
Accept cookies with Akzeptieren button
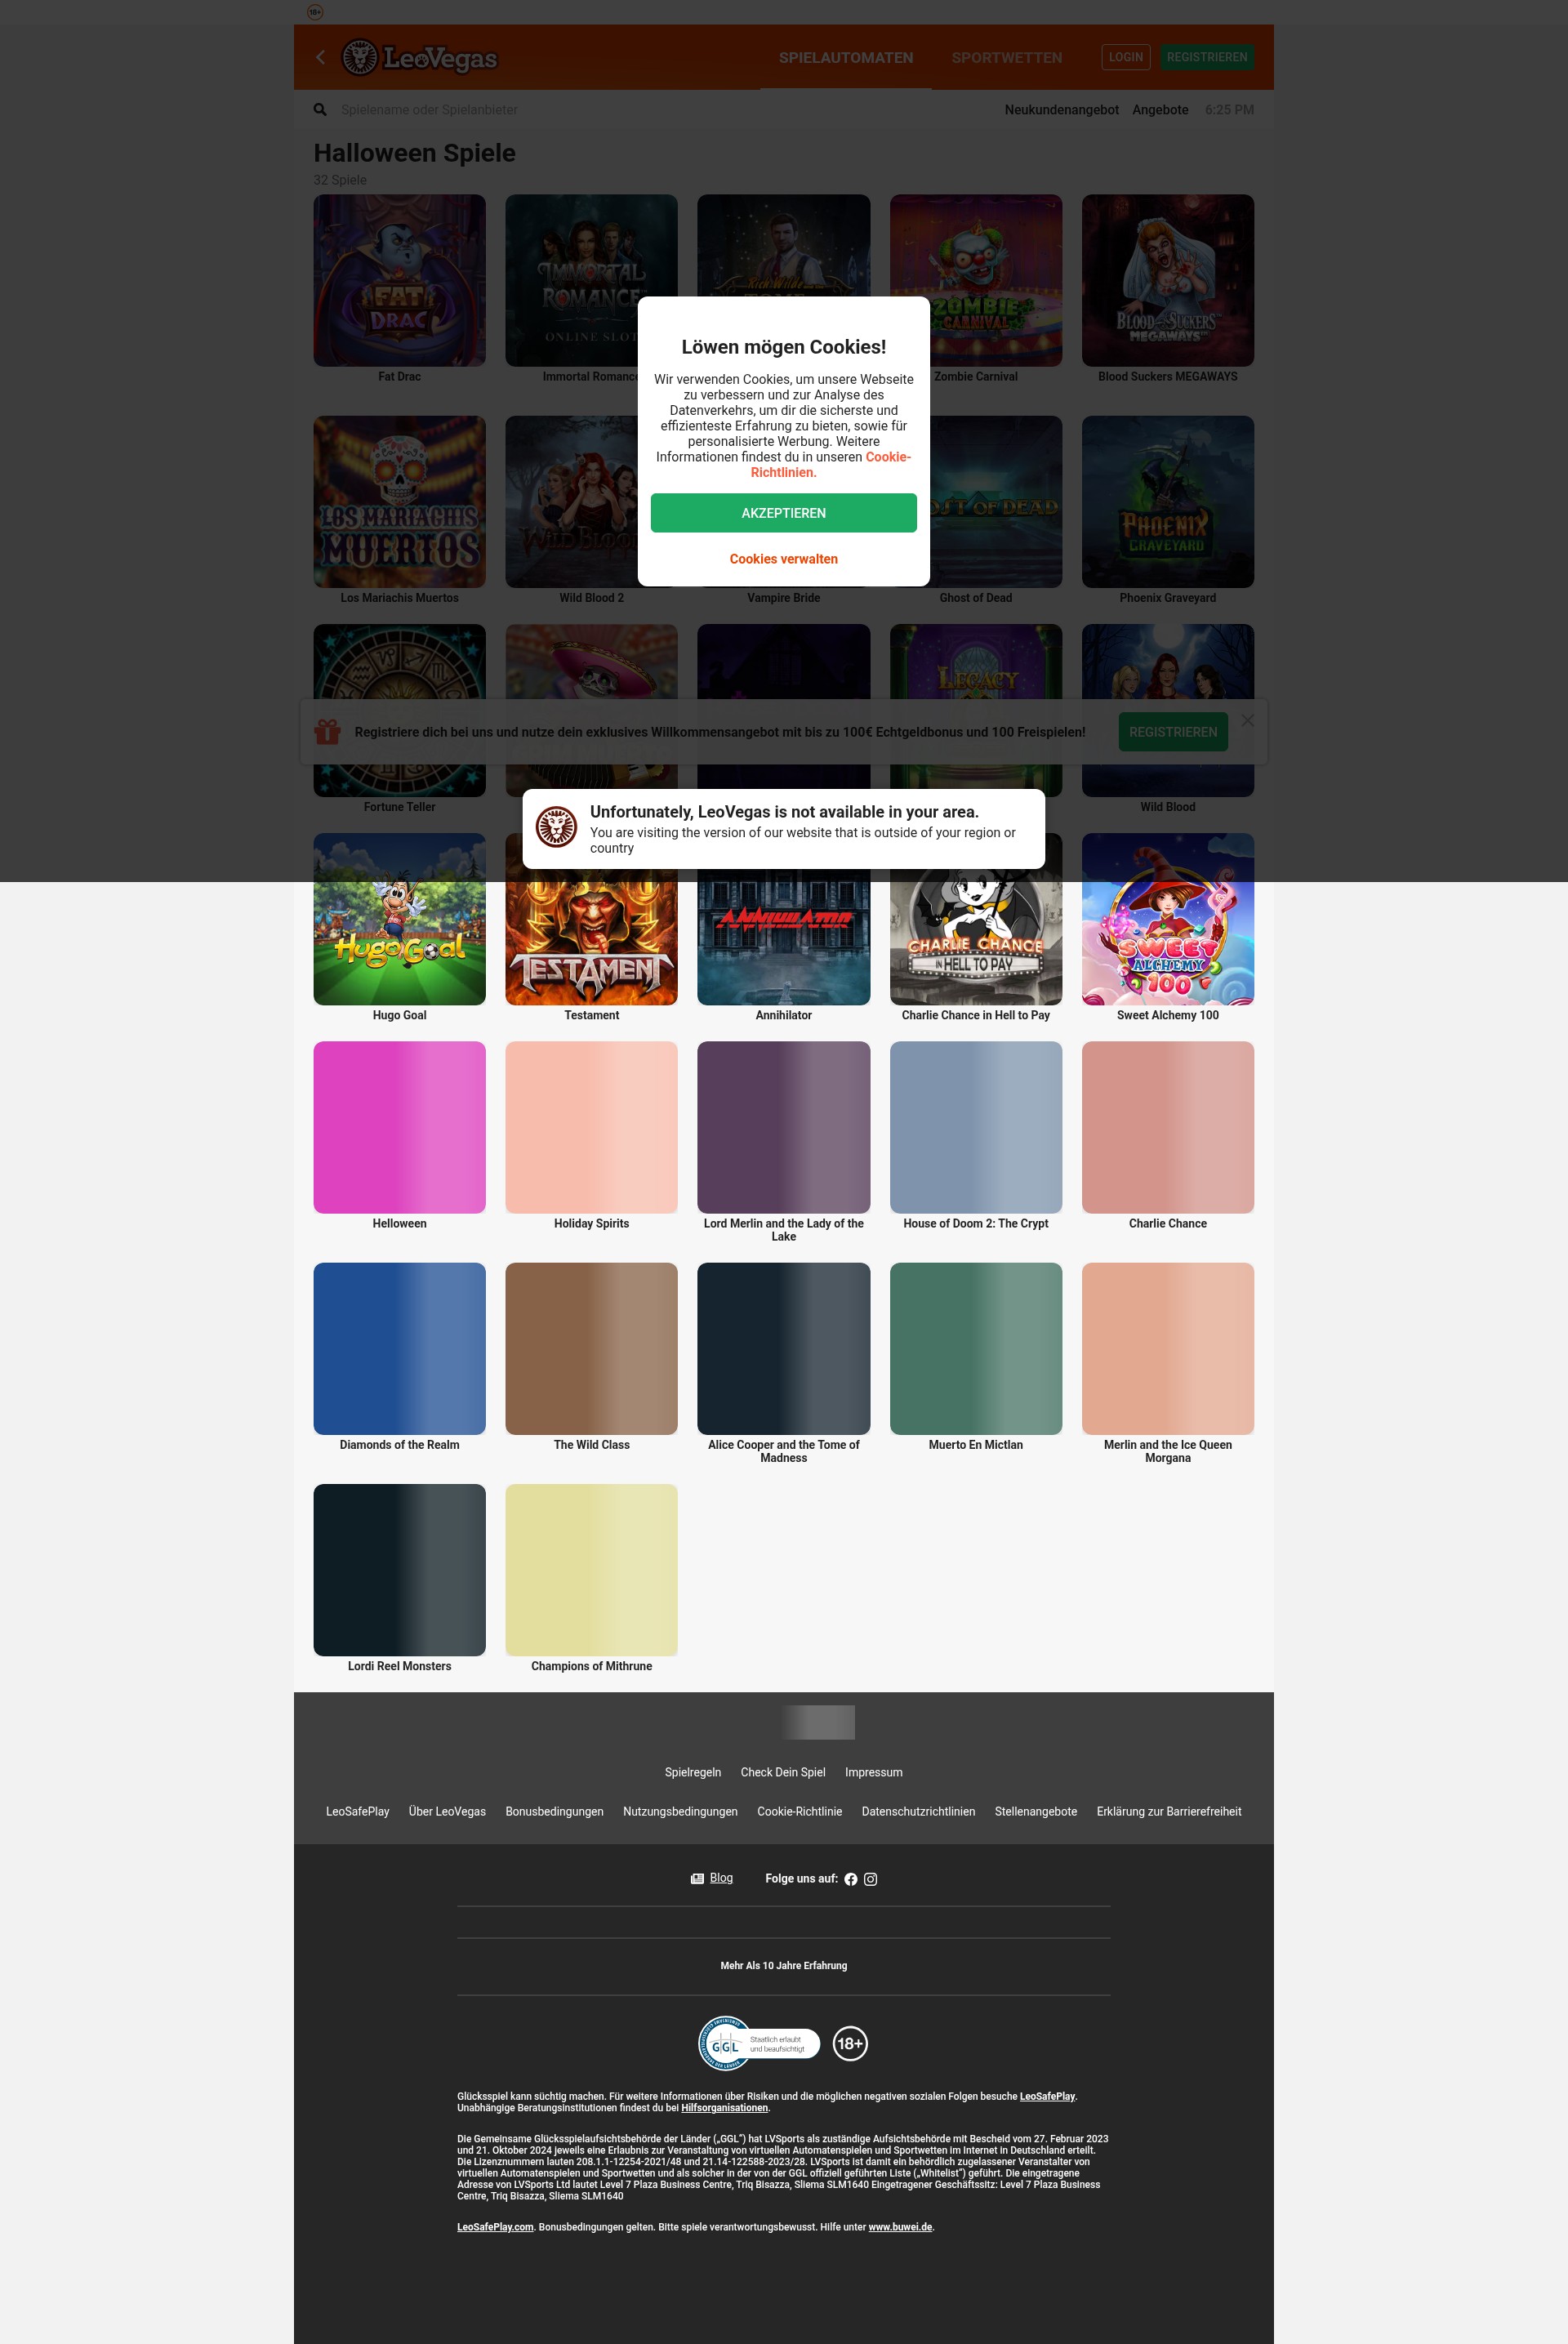(784, 513)
